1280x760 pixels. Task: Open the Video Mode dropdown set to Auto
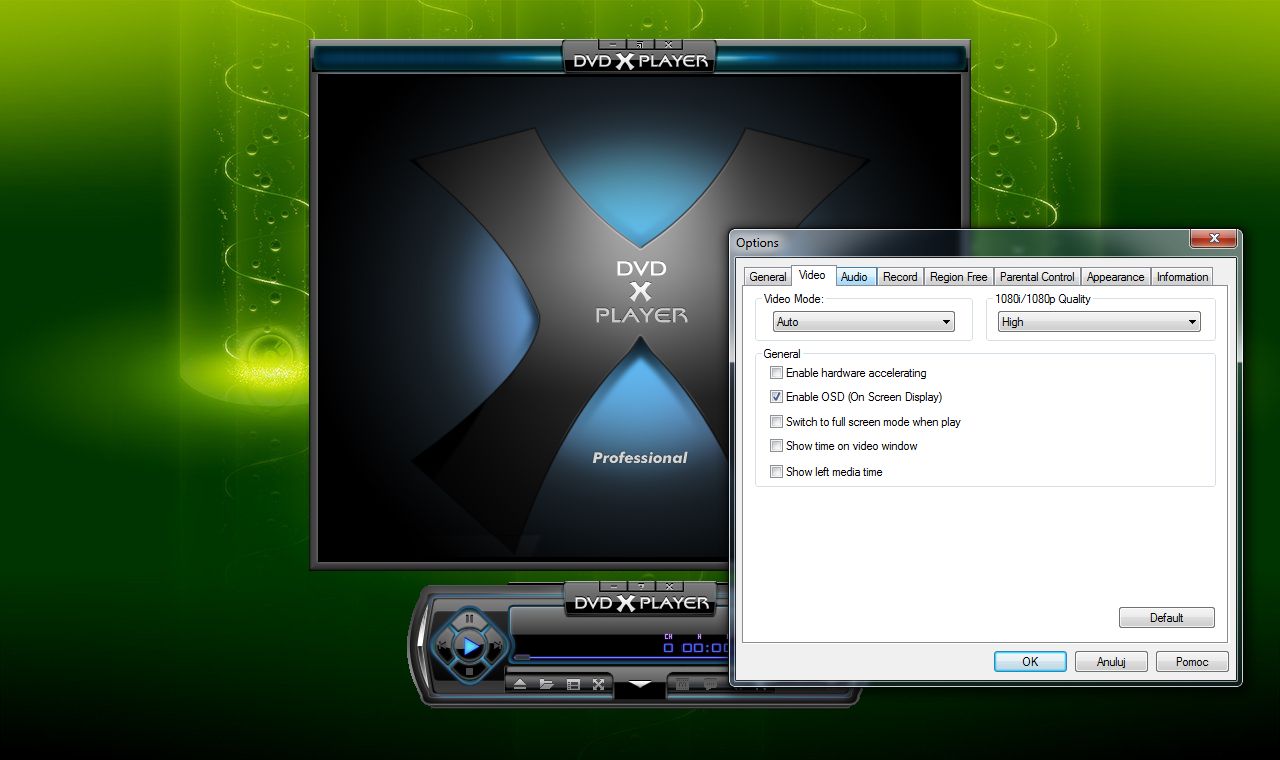(864, 322)
